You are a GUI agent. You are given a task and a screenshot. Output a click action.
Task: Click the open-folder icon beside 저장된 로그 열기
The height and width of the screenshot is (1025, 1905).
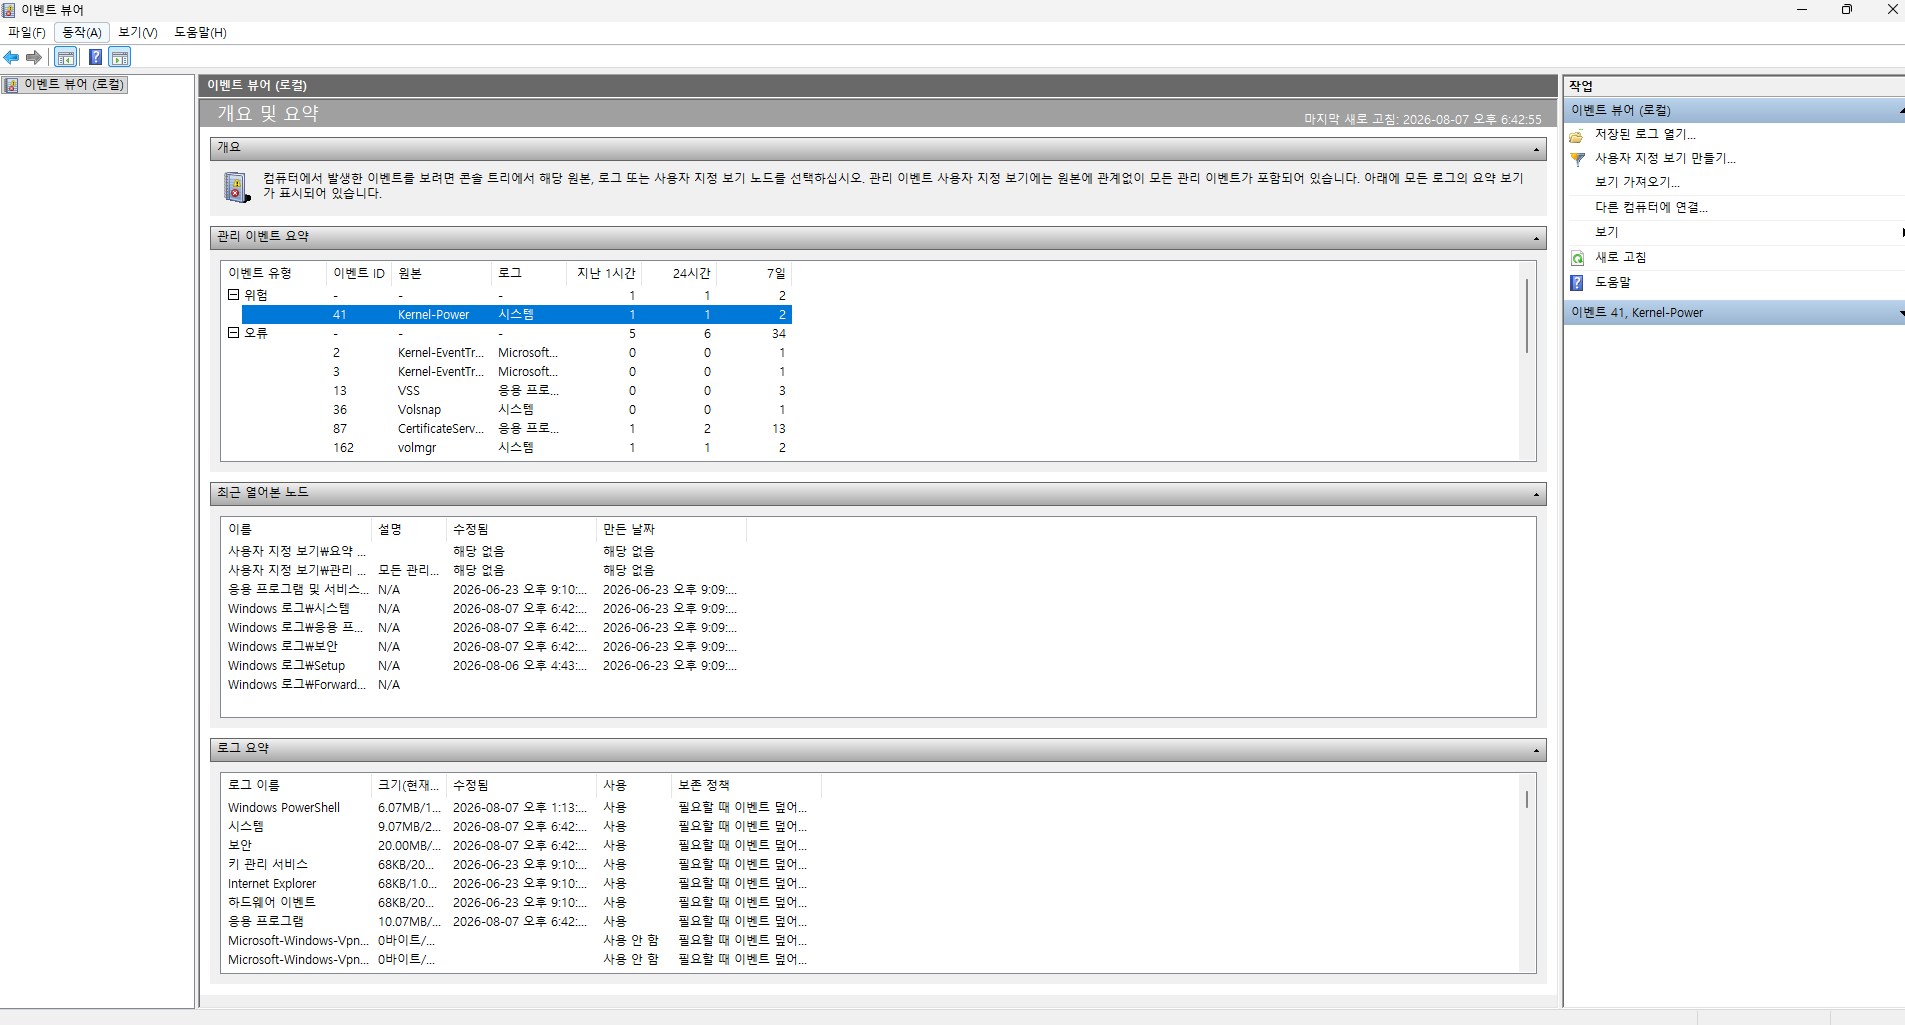pyautogui.click(x=1577, y=135)
